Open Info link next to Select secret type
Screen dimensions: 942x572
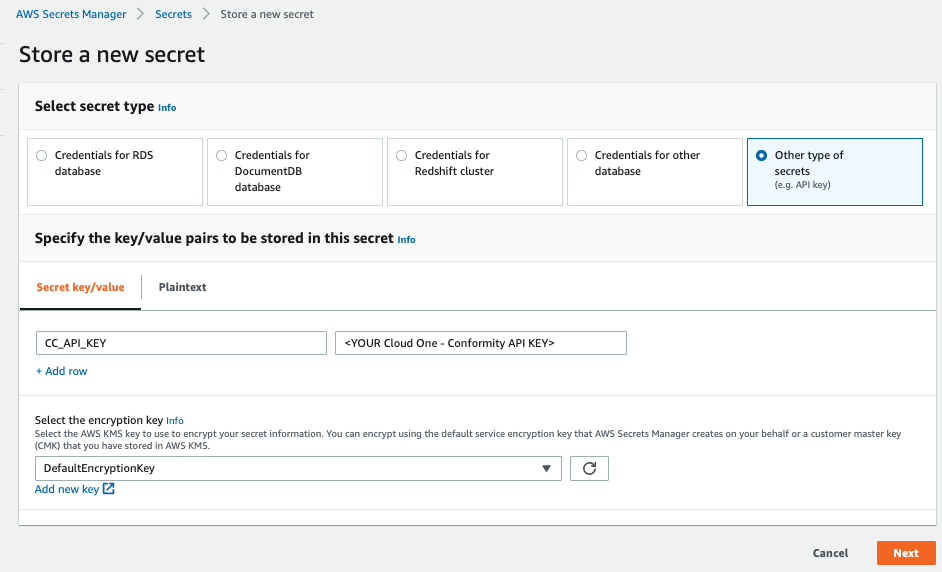tap(167, 108)
